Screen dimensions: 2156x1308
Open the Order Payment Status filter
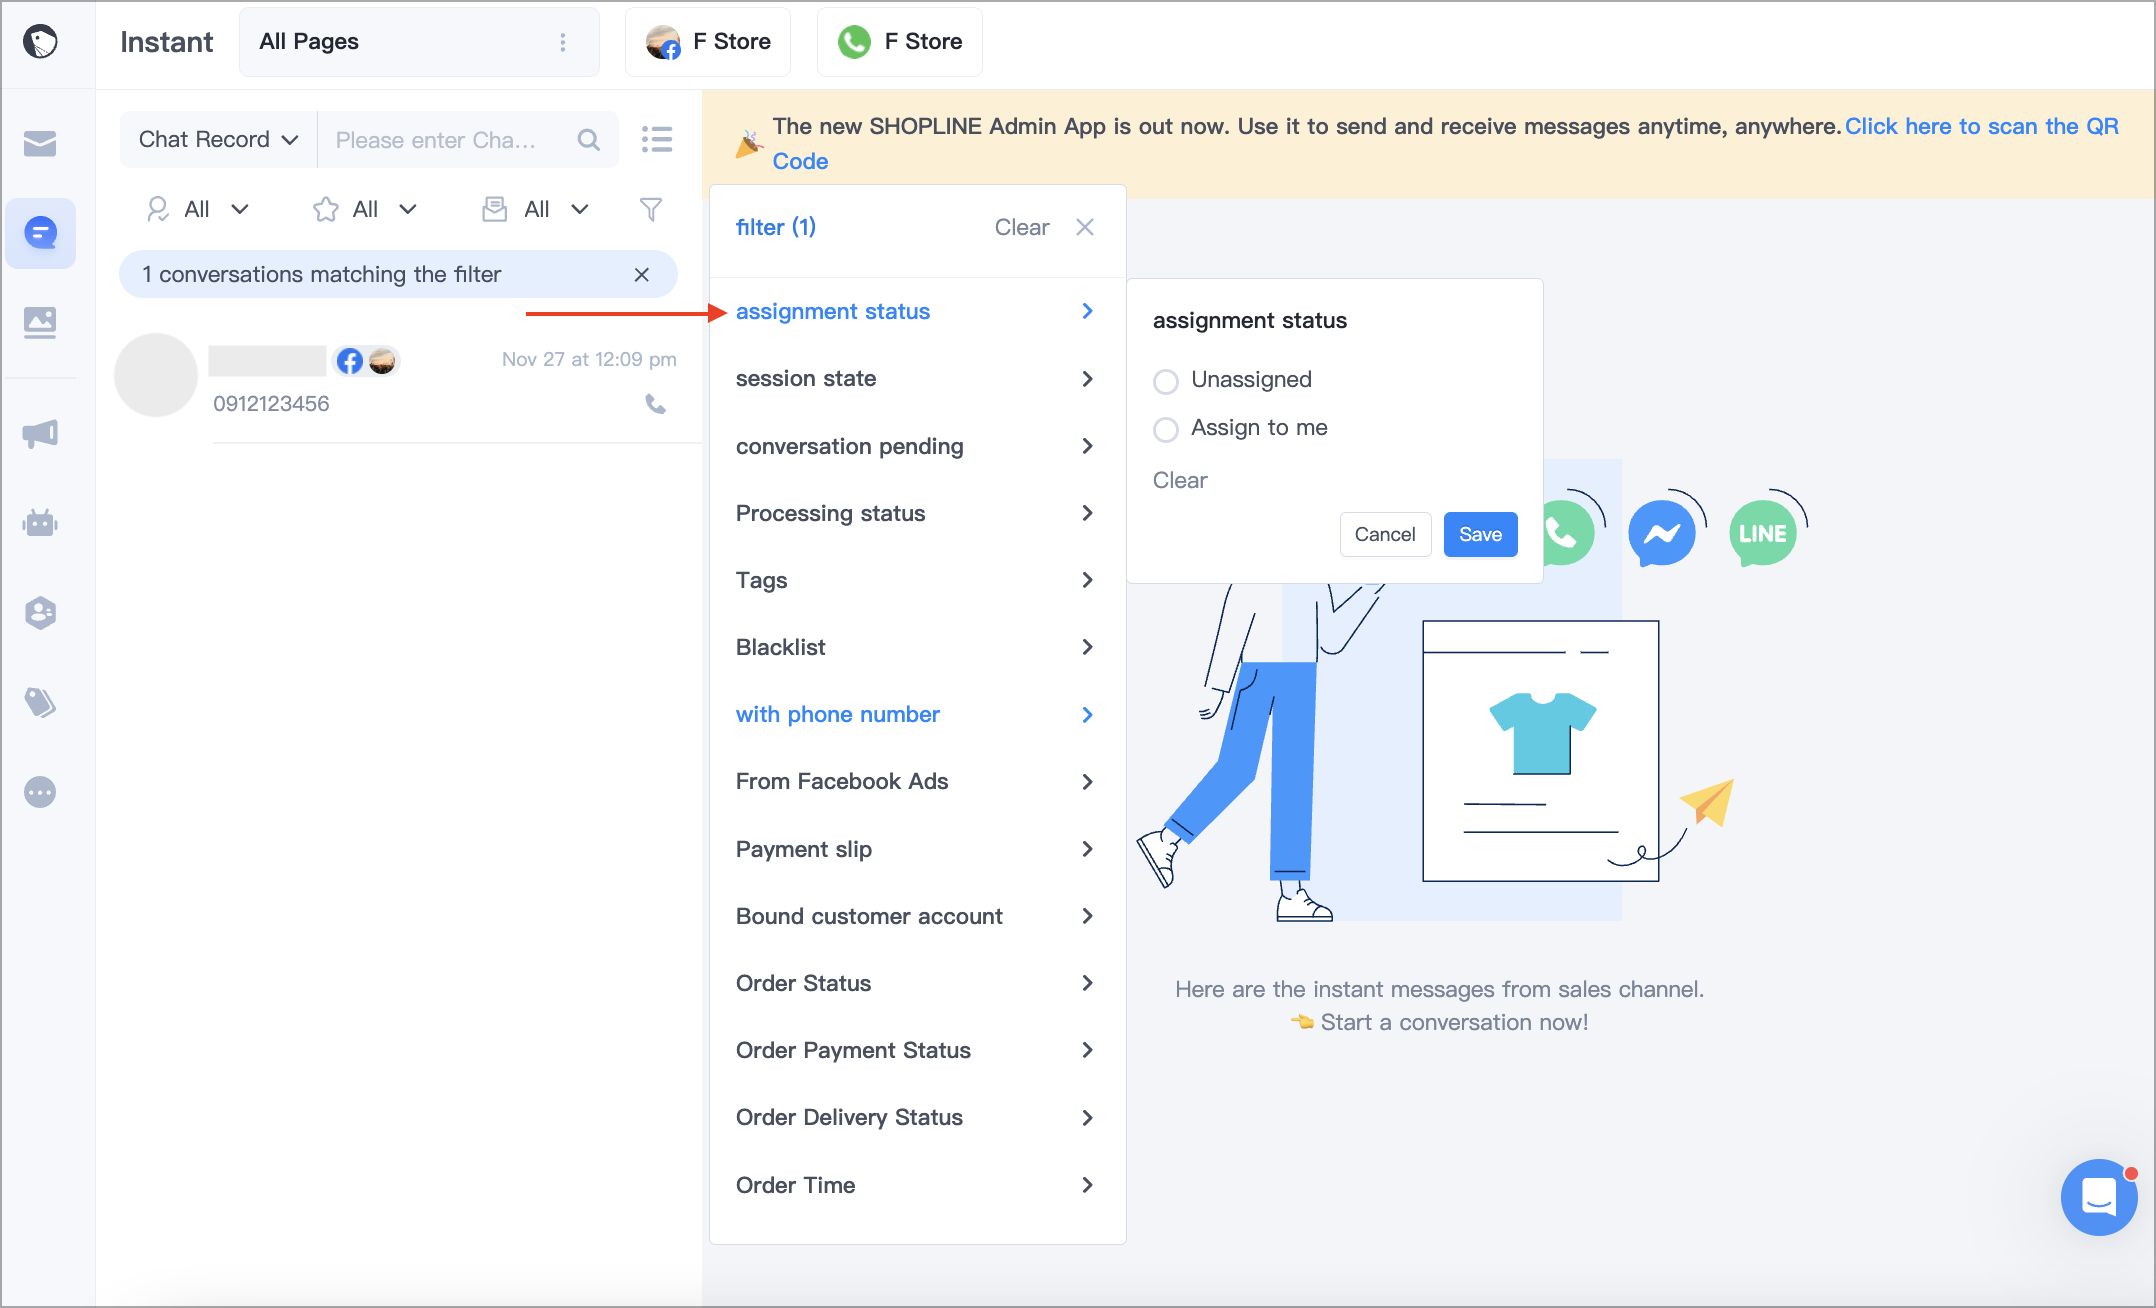(917, 1050)
